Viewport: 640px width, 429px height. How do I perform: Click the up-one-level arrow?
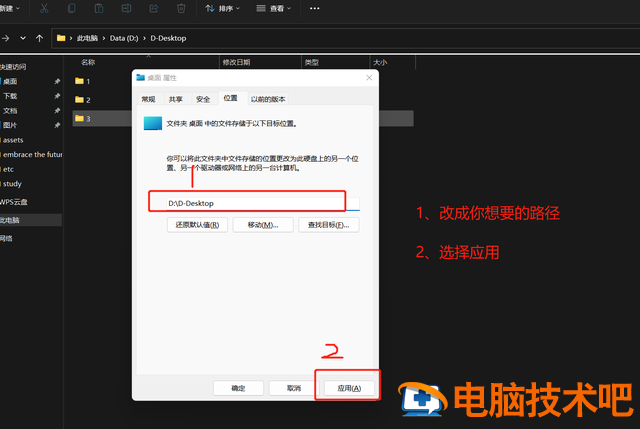pos(39,38)
